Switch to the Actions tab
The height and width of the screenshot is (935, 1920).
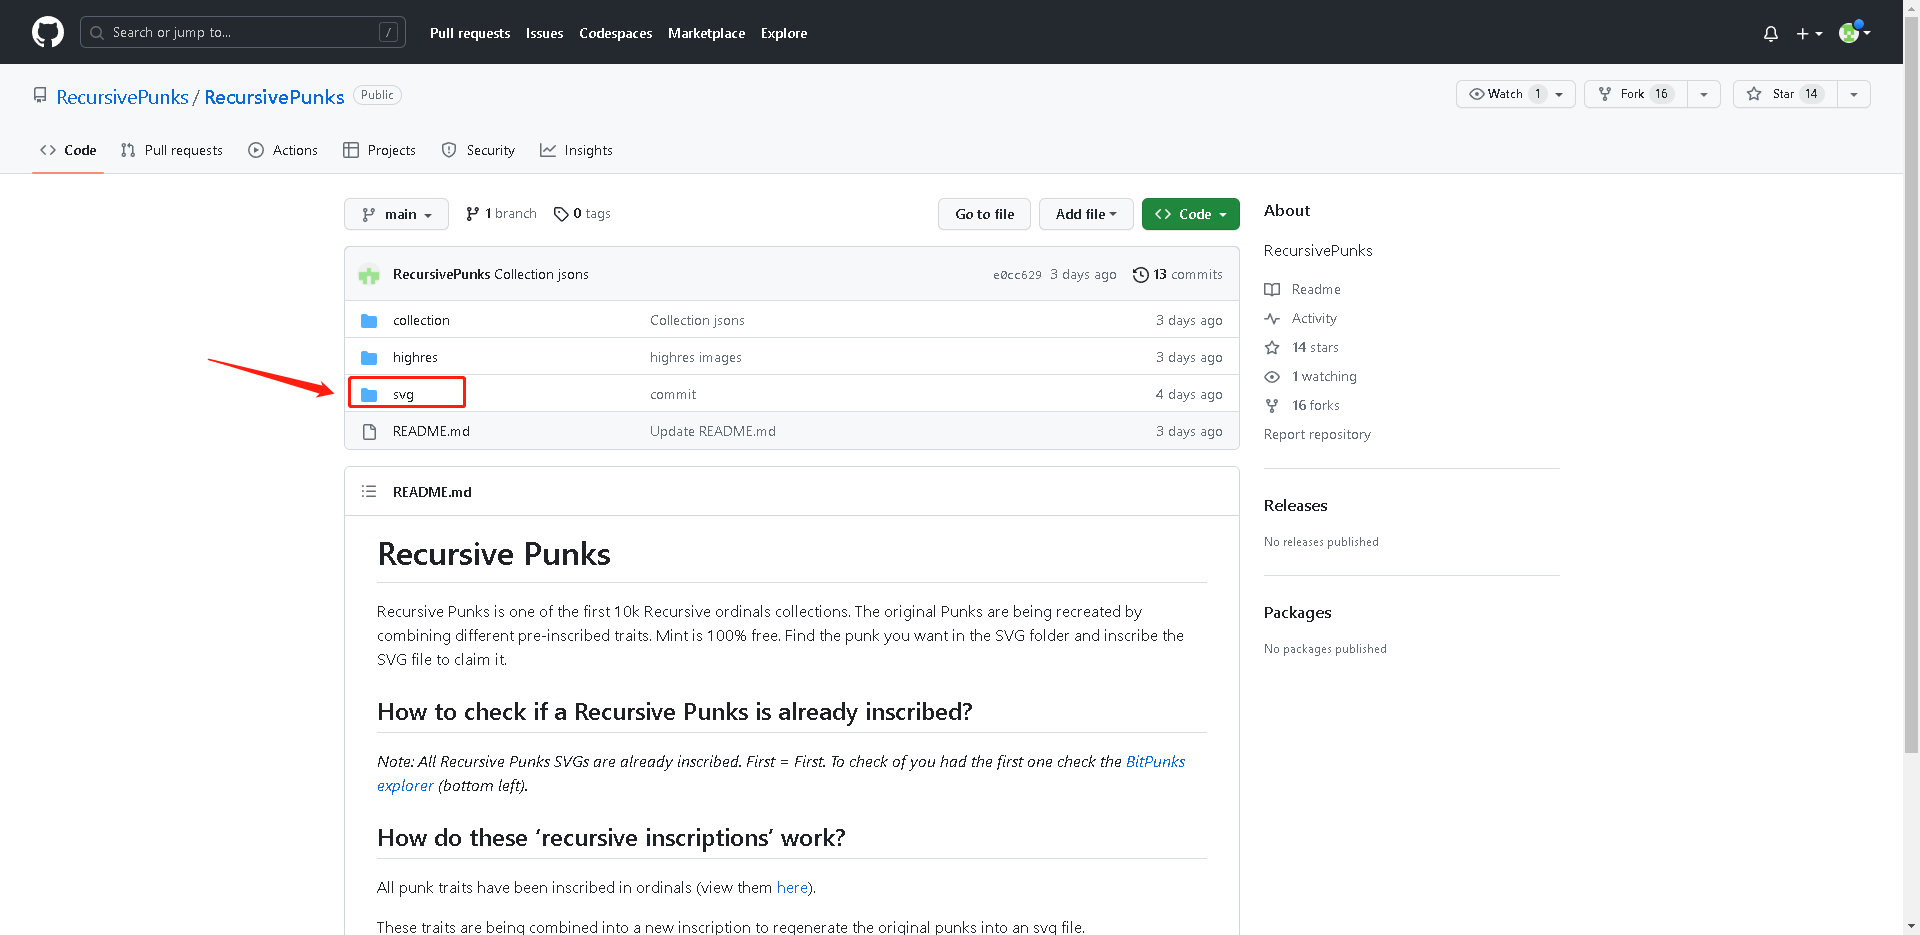[283, 150]
